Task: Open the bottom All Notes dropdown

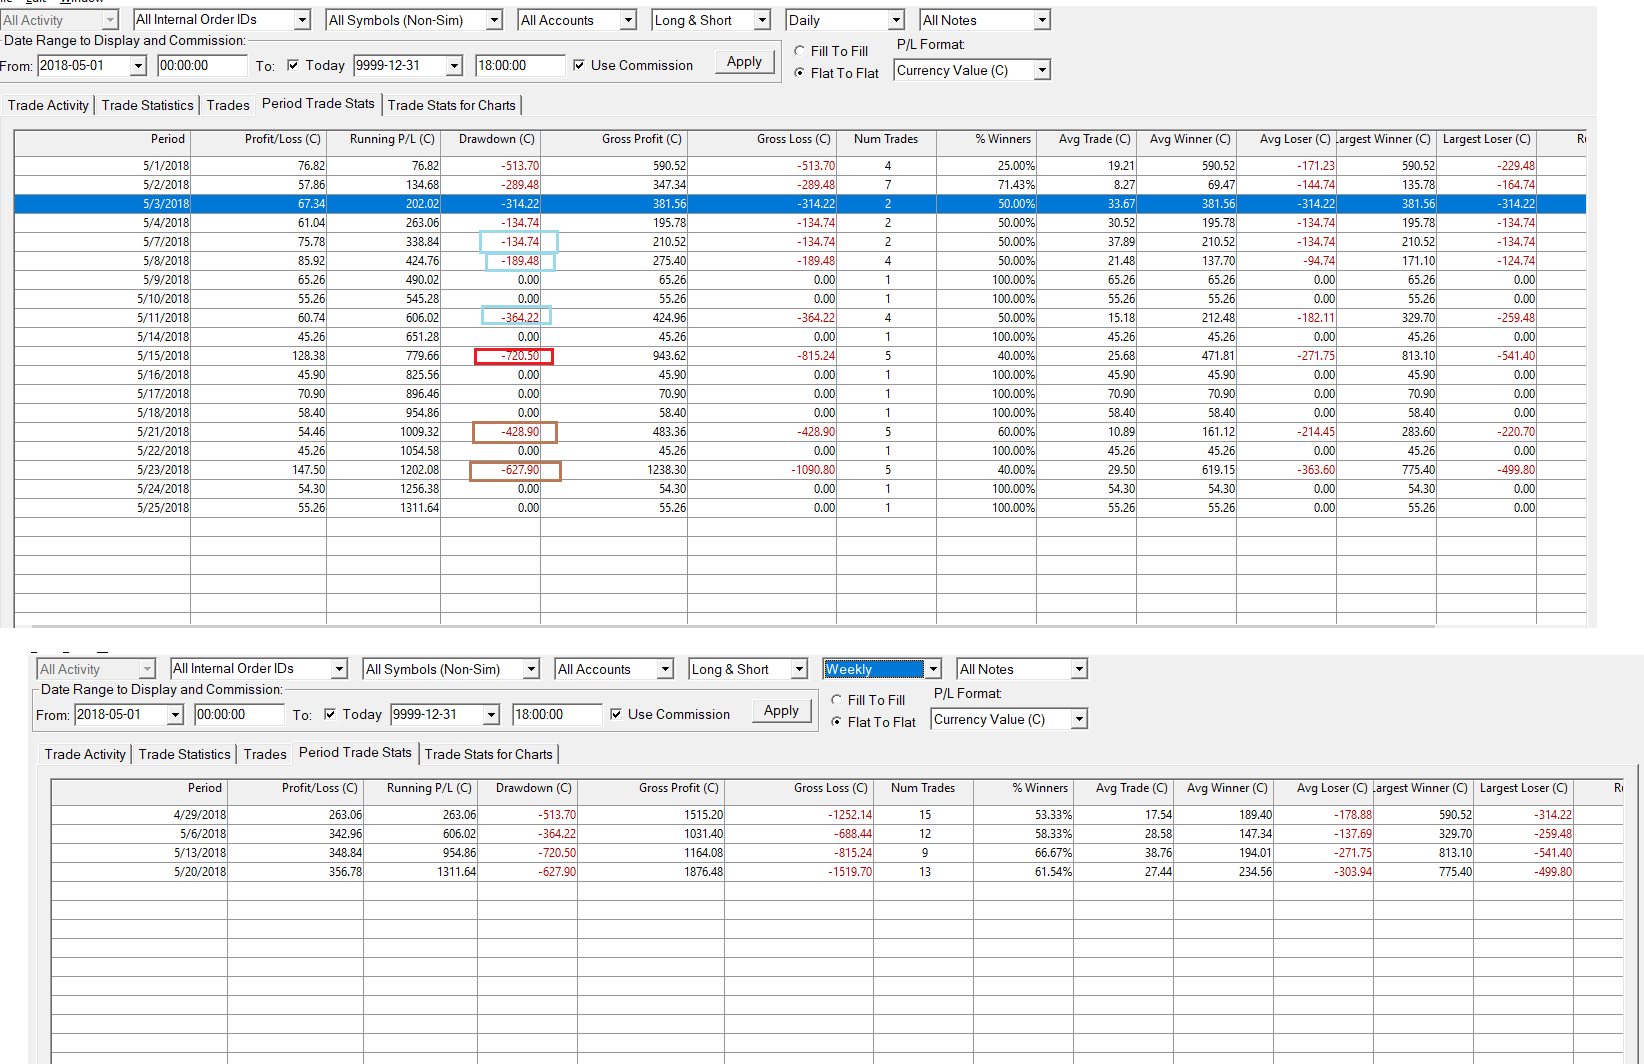Action: coord(1078,669)
